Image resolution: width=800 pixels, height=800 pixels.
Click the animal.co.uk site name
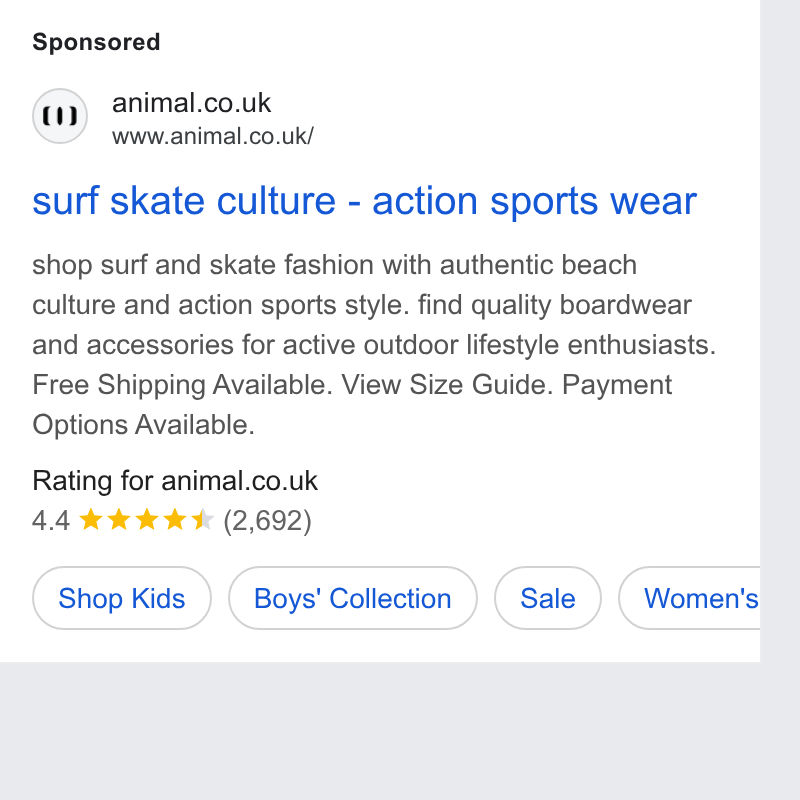pos(191,103)
